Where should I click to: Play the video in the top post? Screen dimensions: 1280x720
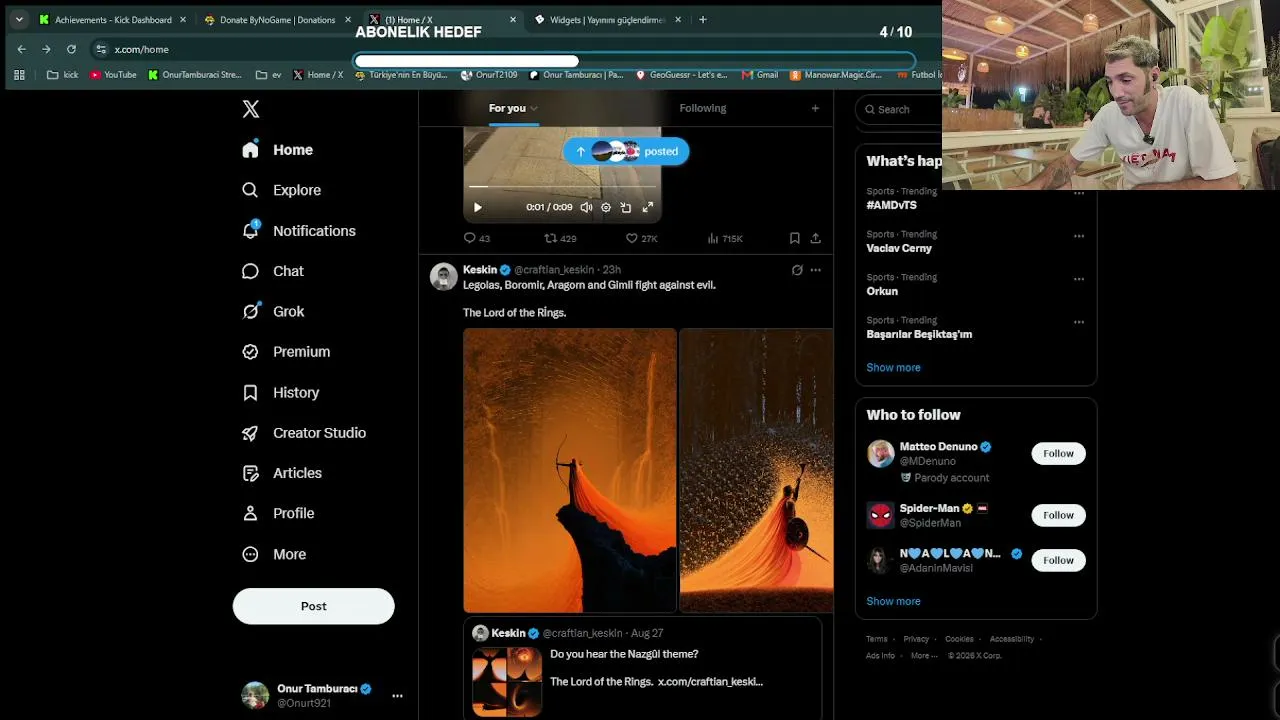click(477, 207)
